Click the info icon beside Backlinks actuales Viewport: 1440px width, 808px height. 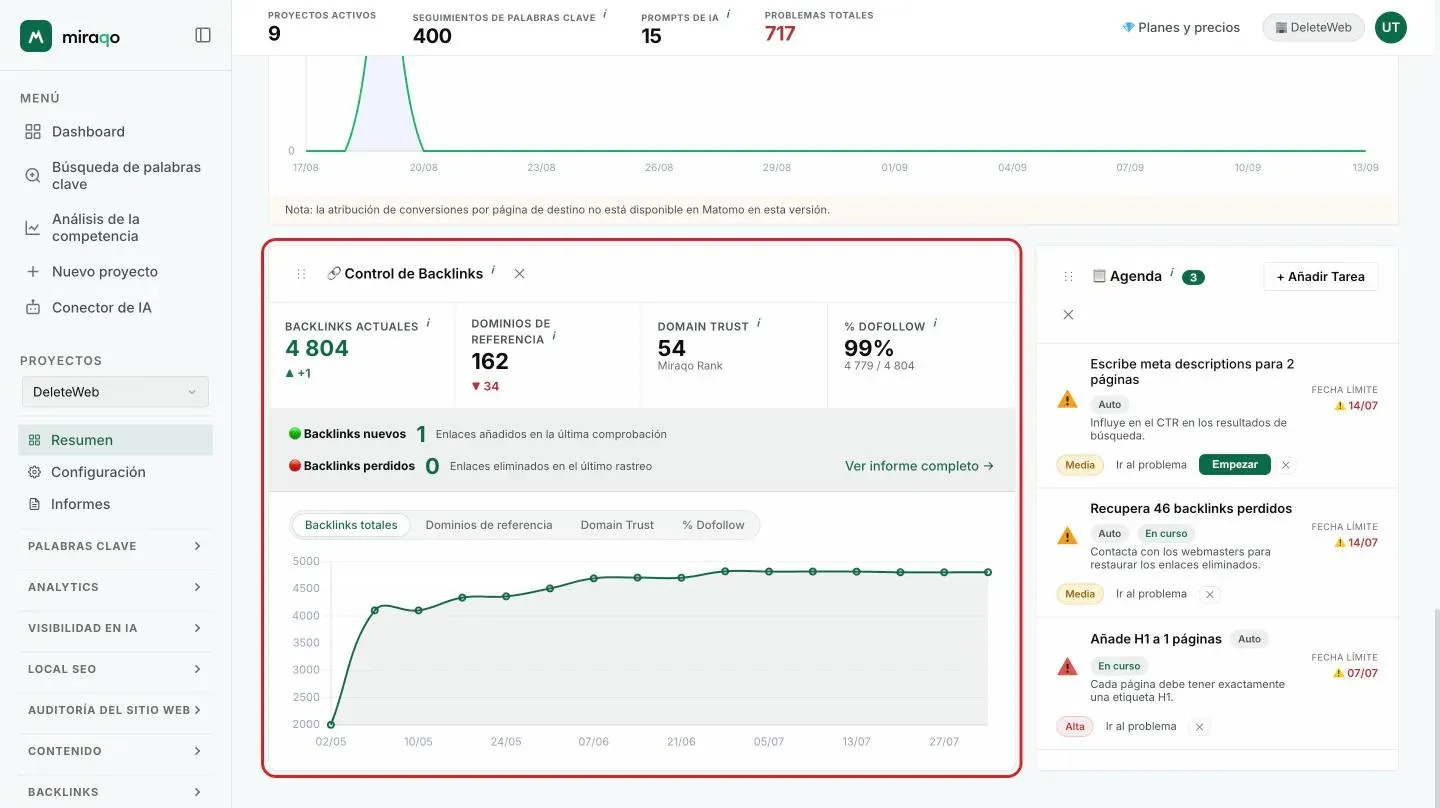coord(428,323)
